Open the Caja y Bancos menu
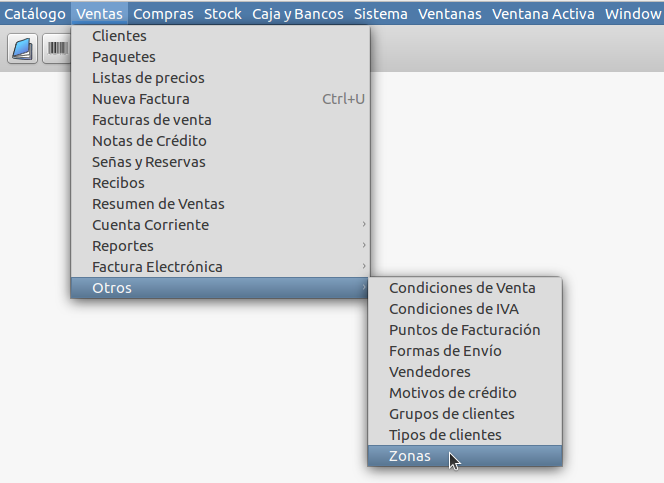 click(298, 14)
